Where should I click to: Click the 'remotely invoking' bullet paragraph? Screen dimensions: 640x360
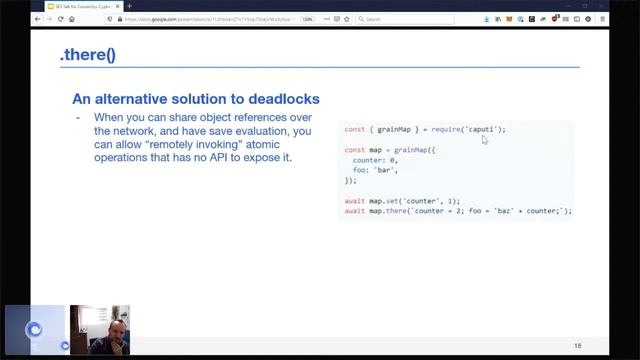[202, 138]
